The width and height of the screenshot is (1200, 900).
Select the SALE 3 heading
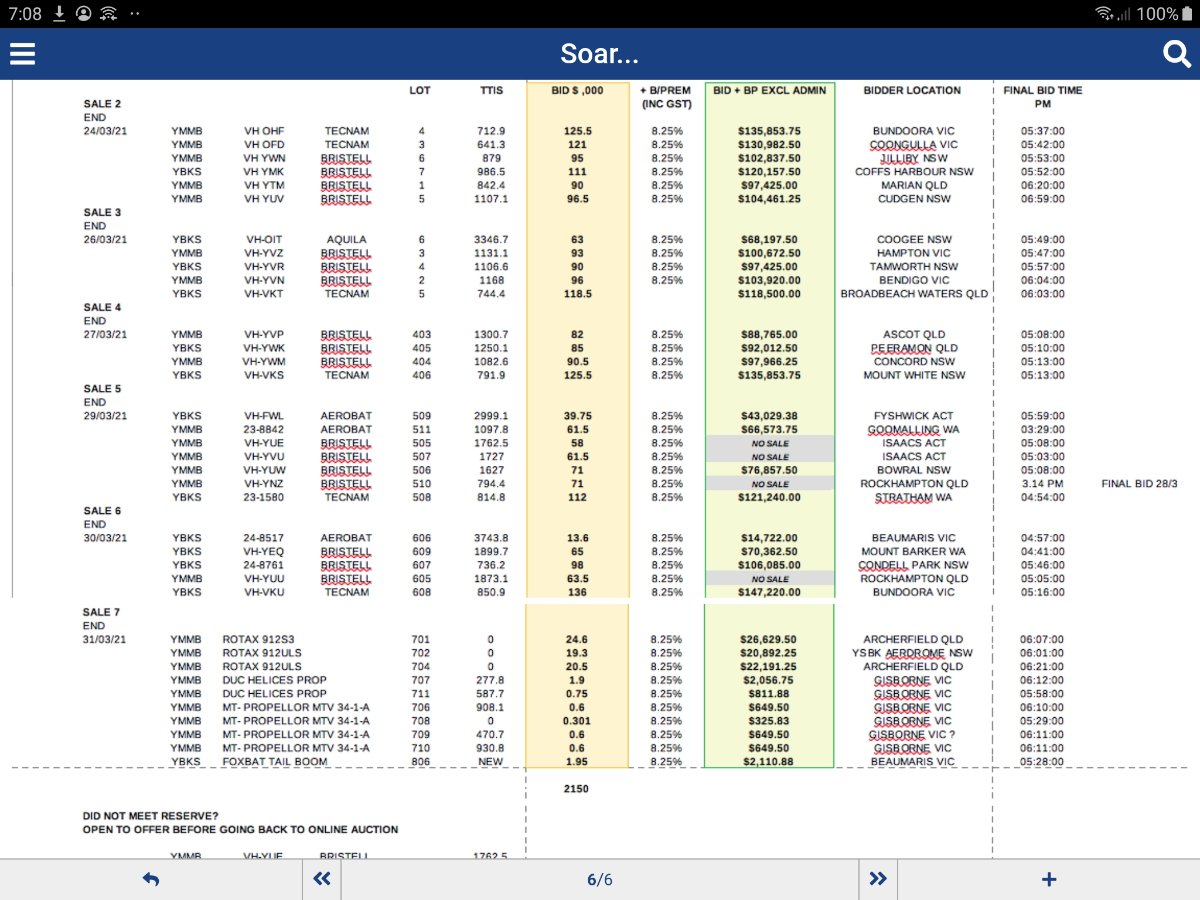102,213
